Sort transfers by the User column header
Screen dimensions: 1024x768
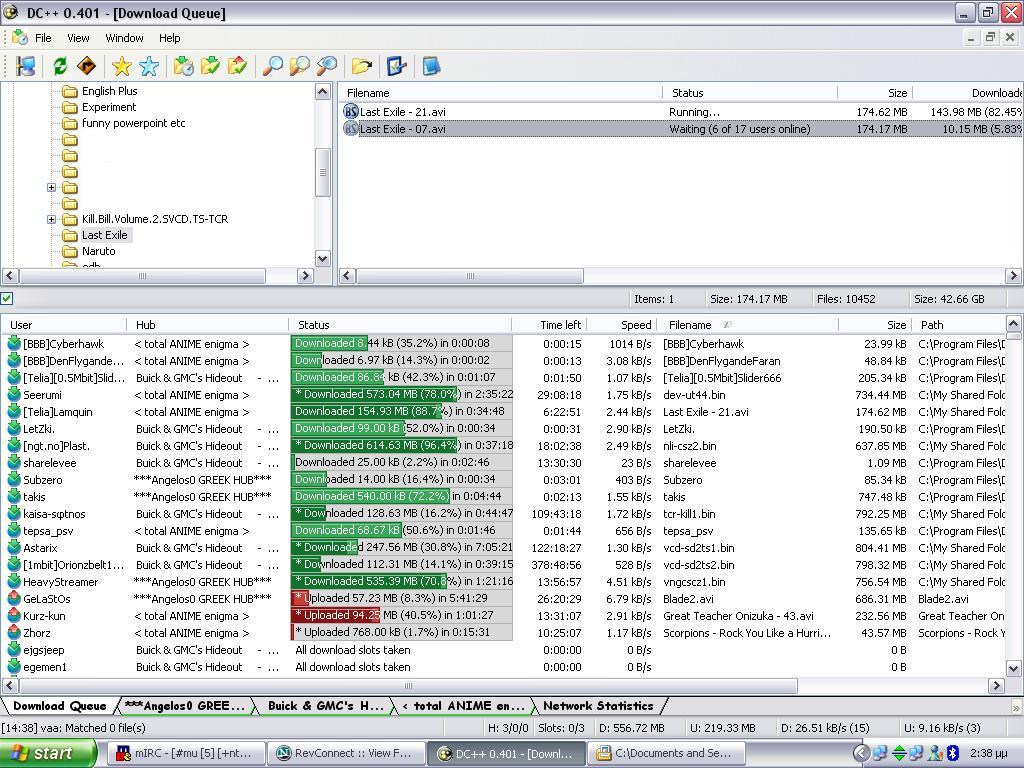64,325
